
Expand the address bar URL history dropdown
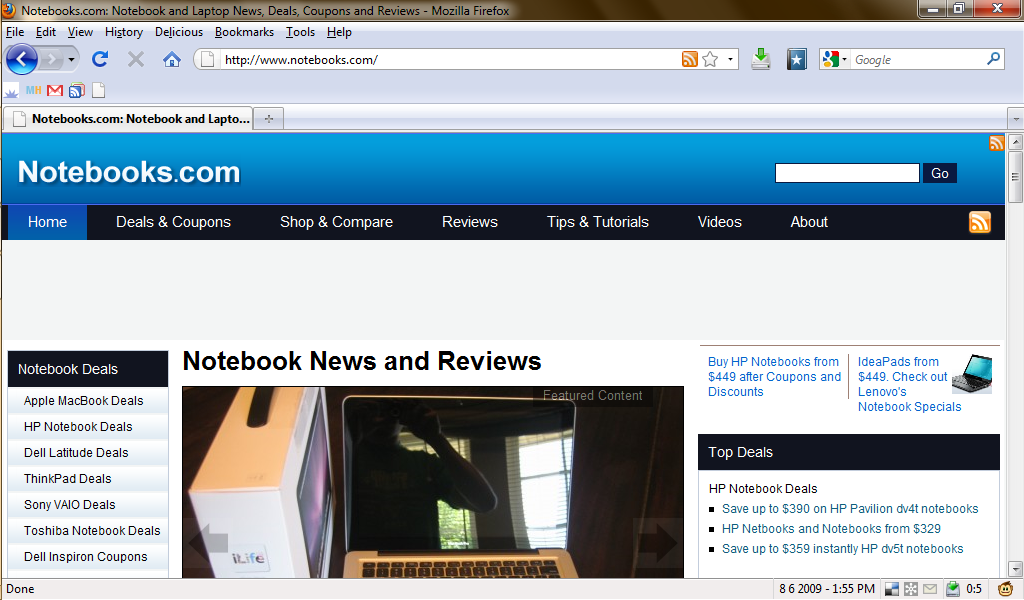tap(730, 59)
